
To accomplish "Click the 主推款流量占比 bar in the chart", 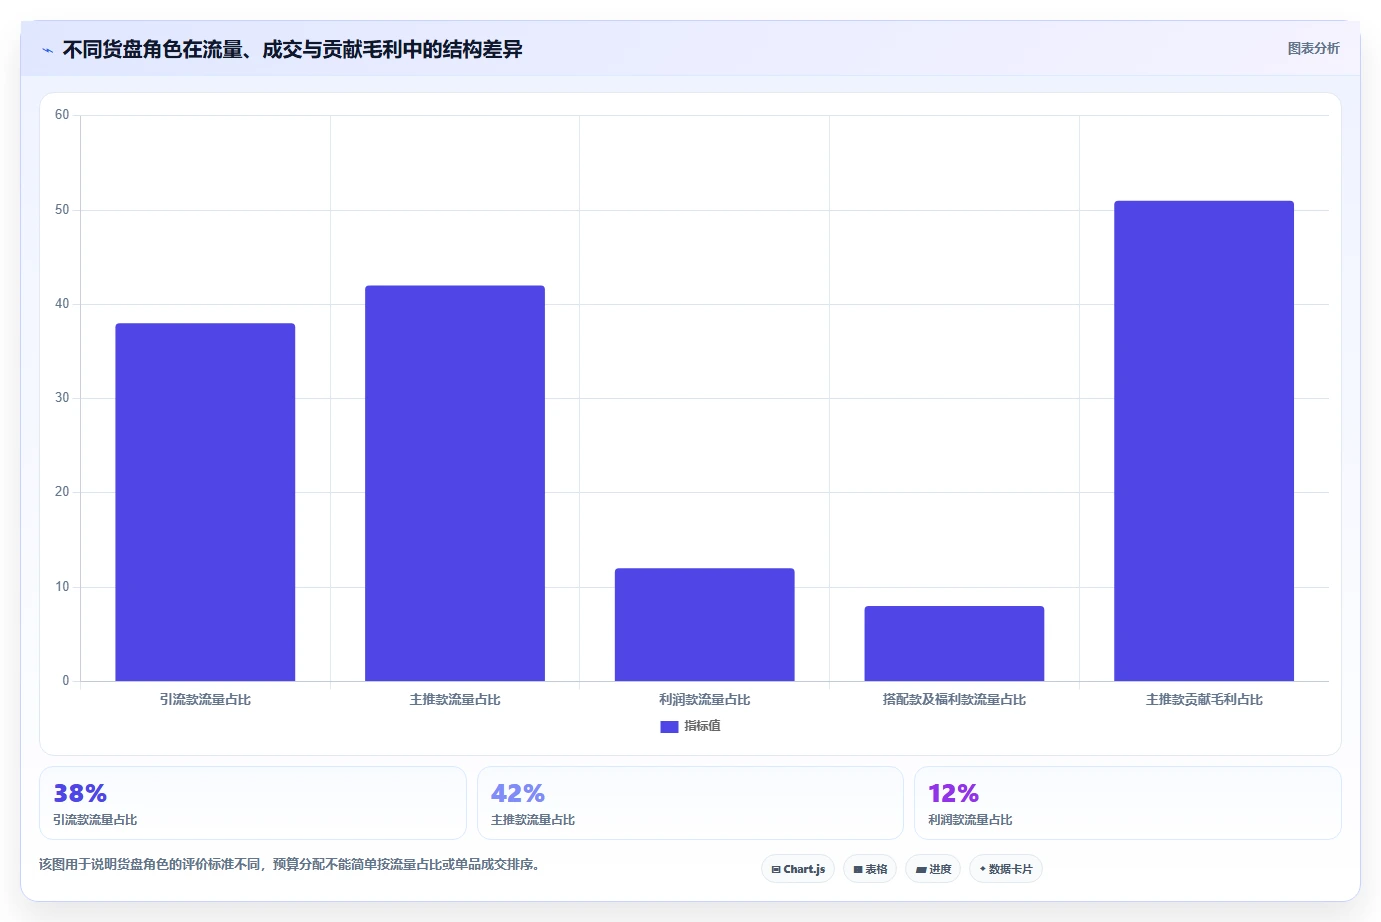I will (x=455, y=483).
